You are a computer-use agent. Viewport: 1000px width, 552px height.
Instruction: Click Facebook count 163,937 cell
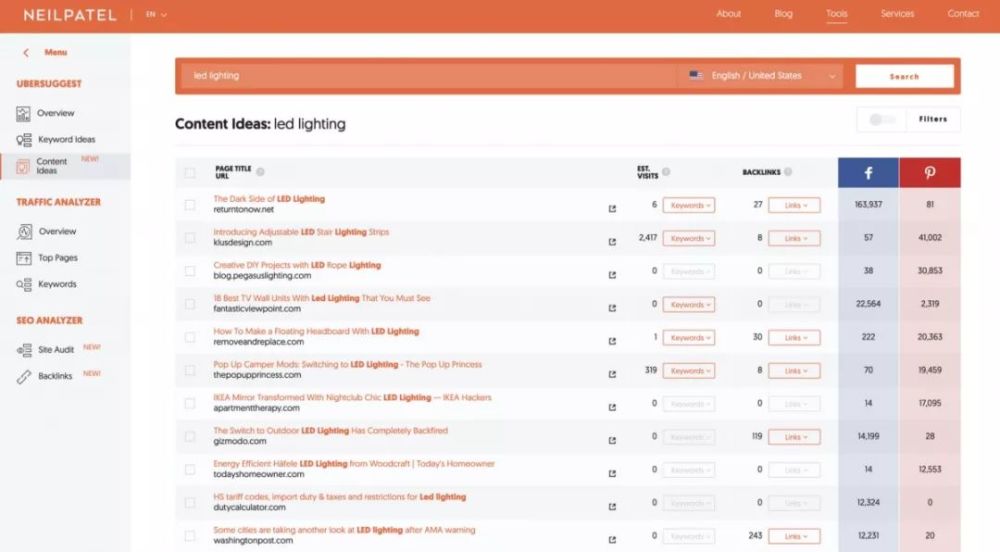(868, 205)
